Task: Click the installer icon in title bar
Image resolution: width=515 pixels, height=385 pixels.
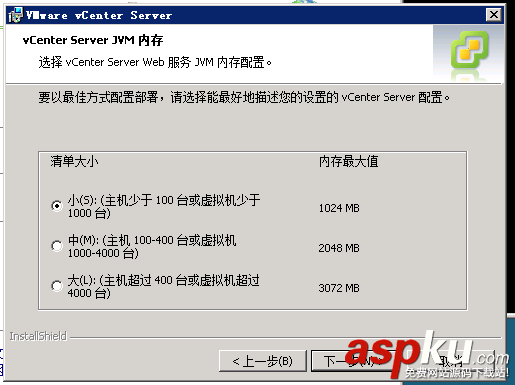Action: (15, 15)
